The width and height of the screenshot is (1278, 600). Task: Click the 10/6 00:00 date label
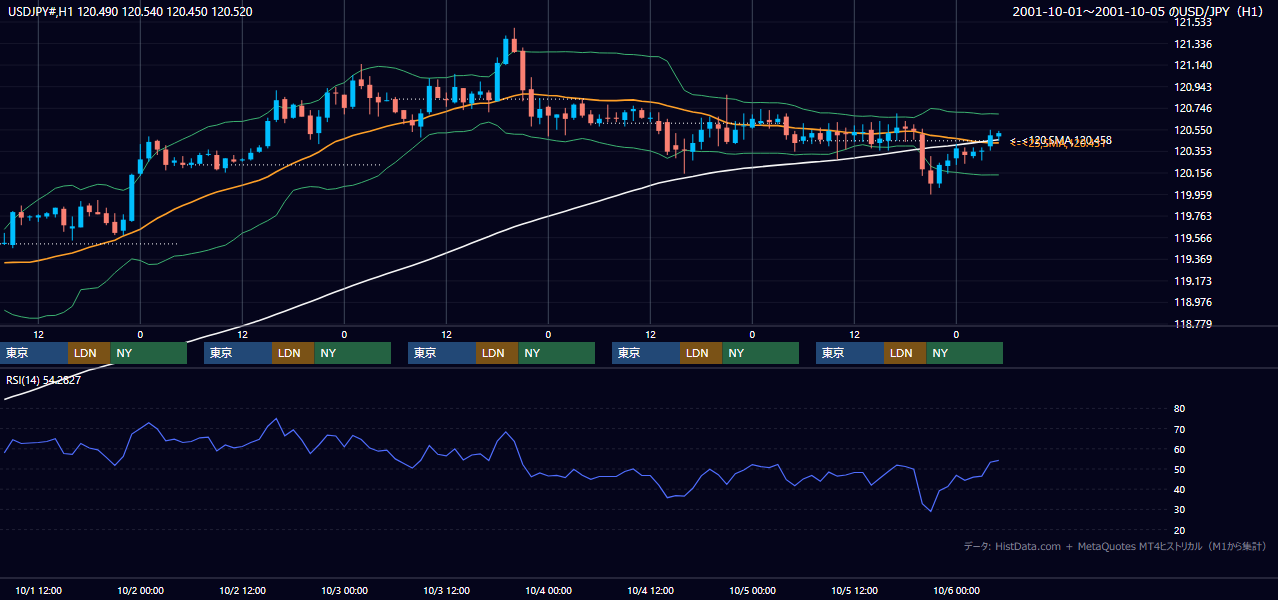click(956, 590)
